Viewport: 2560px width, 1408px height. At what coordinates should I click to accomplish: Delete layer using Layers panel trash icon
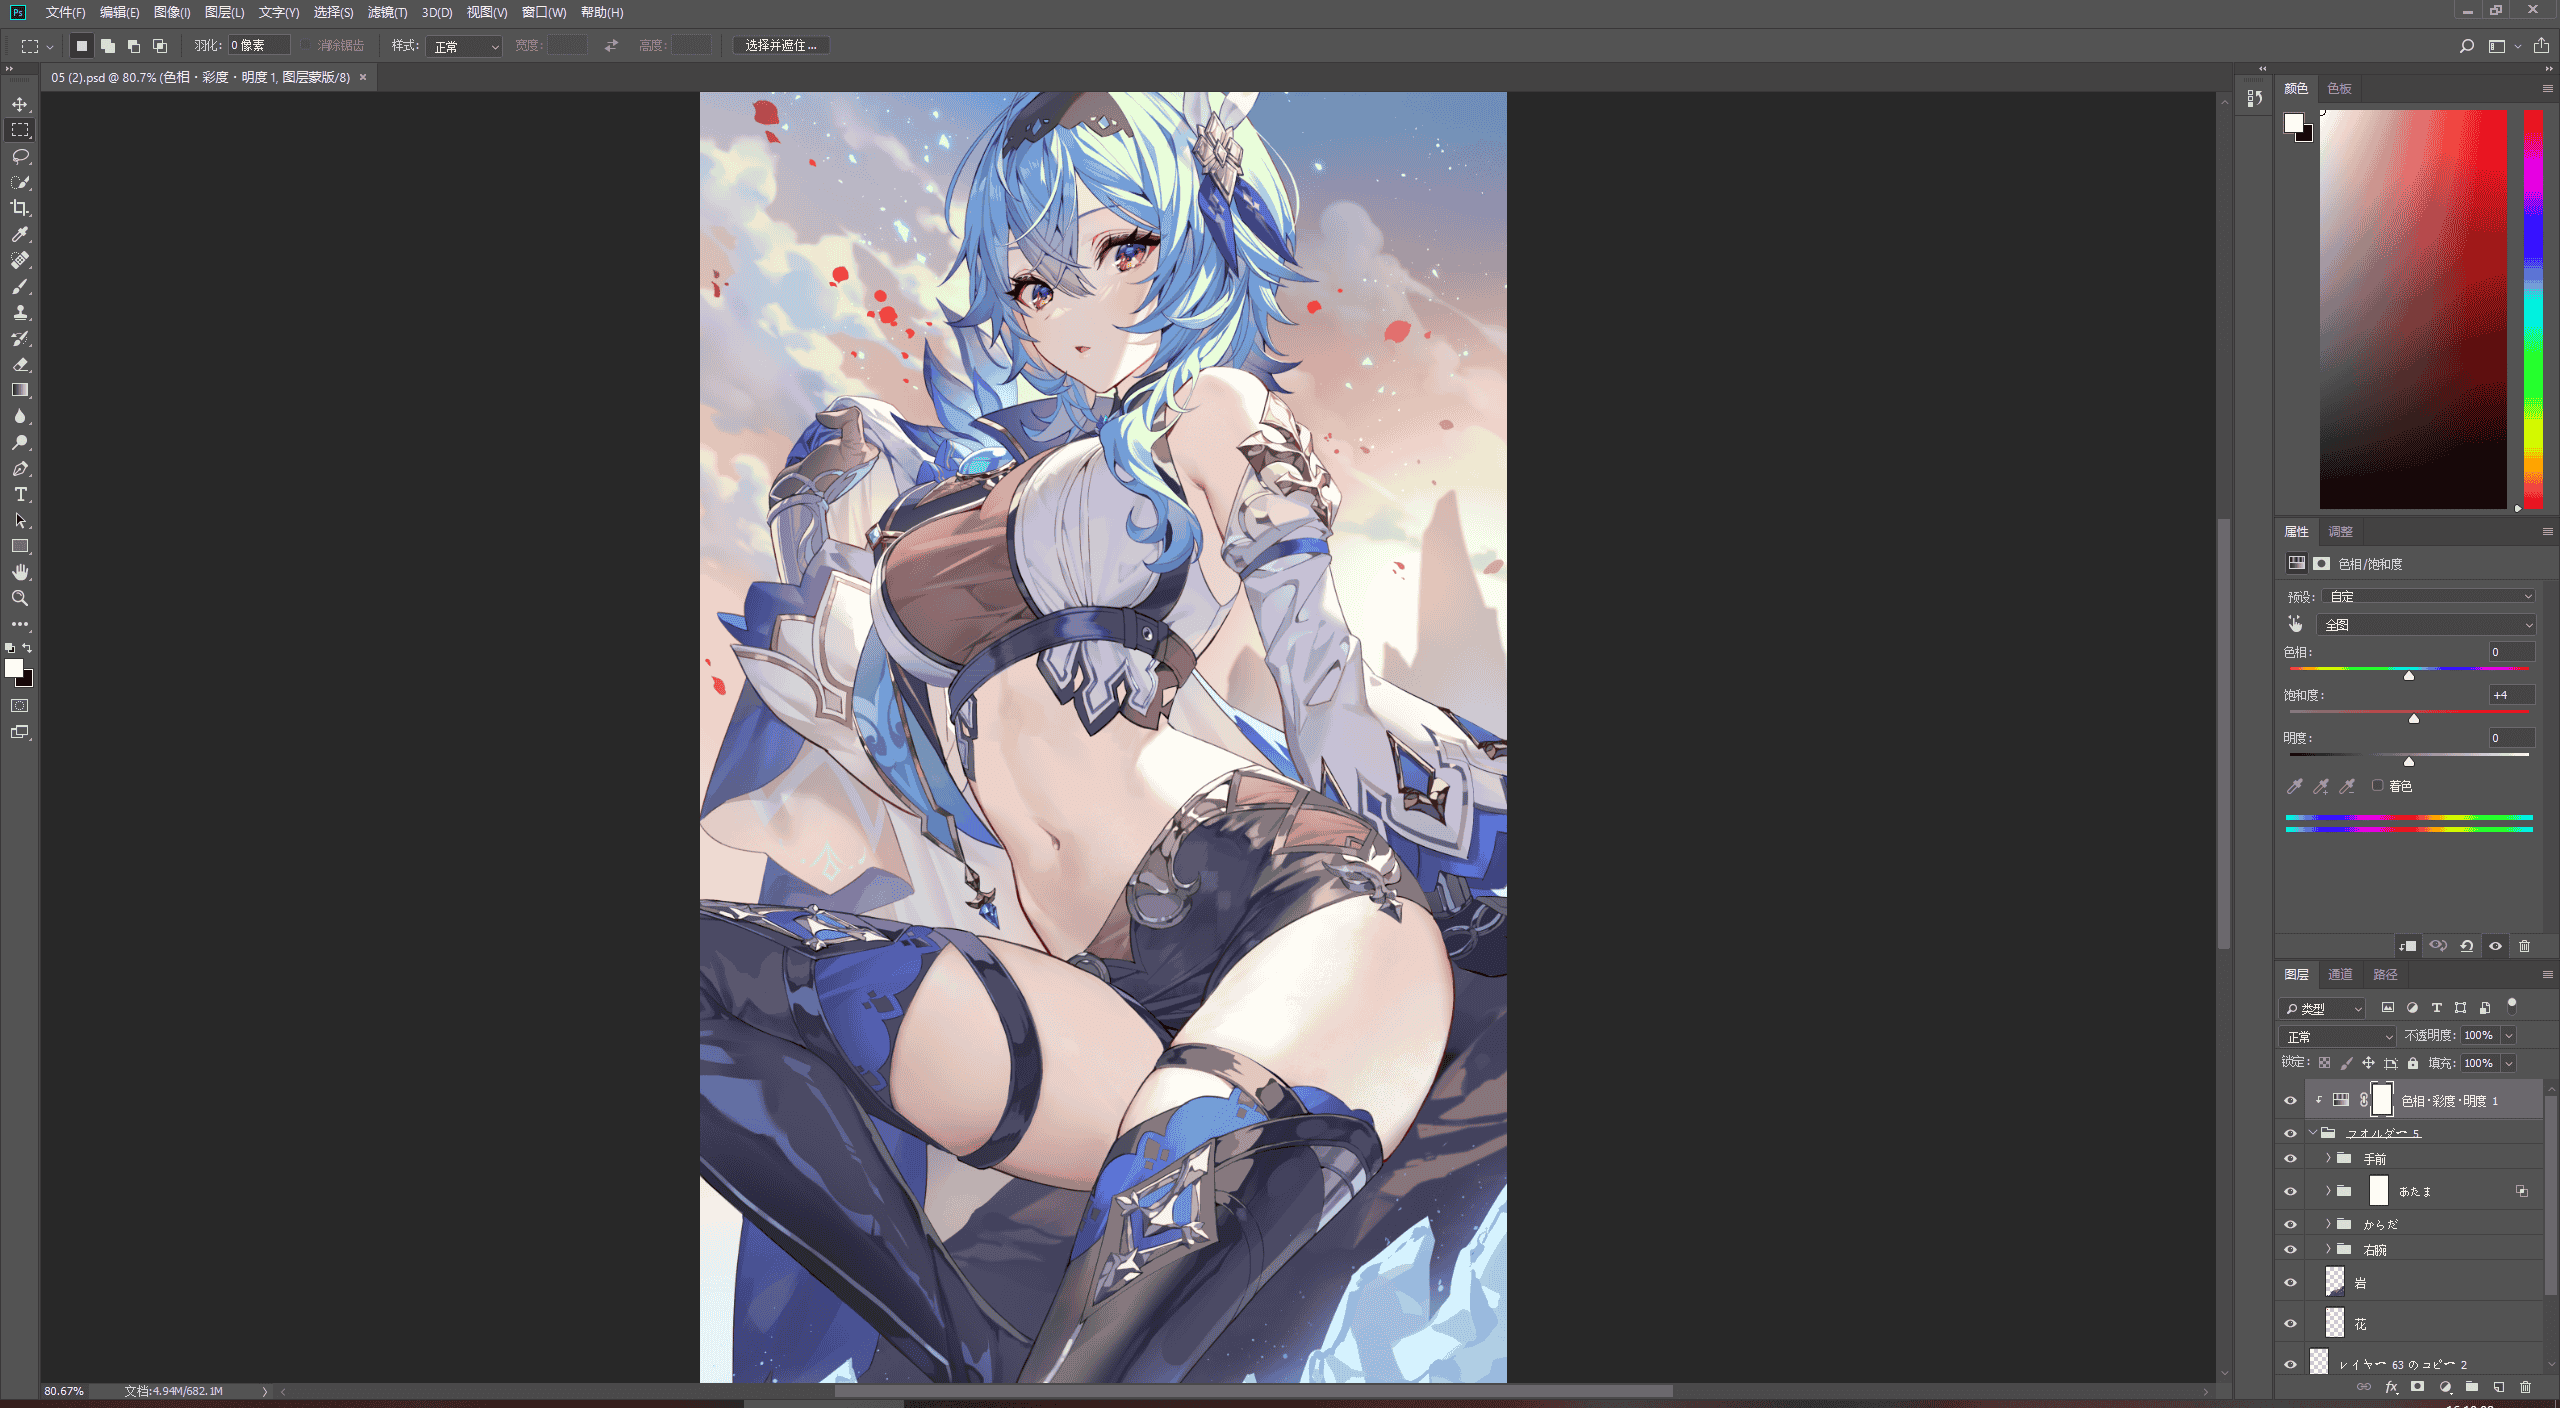tap(2525, 1387)
